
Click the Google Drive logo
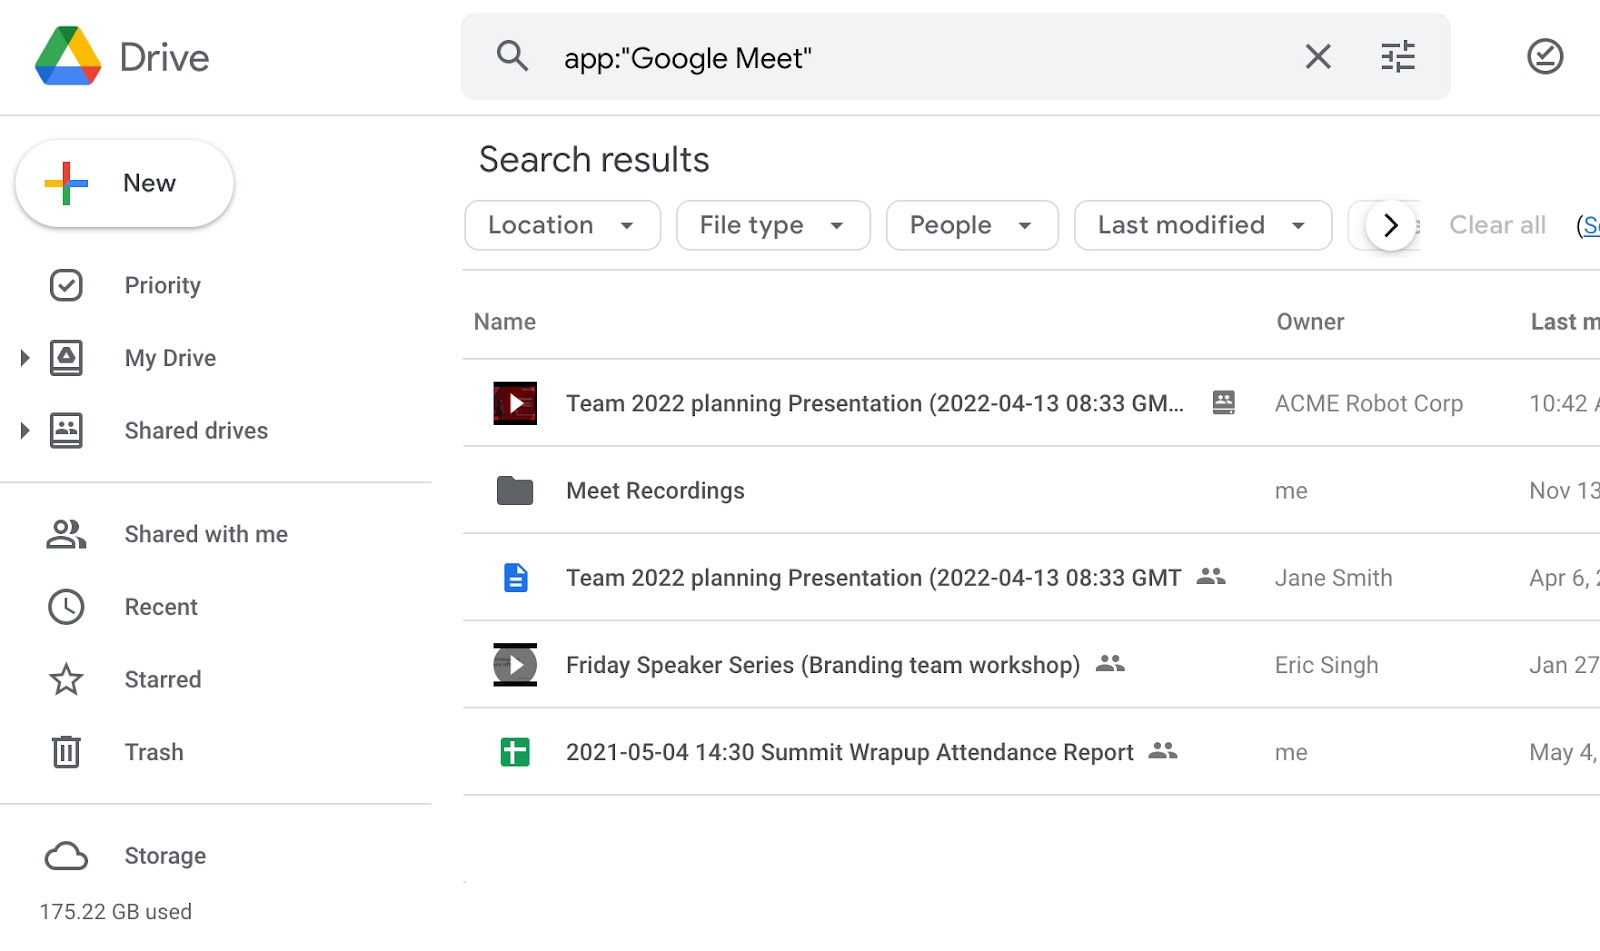68,57
